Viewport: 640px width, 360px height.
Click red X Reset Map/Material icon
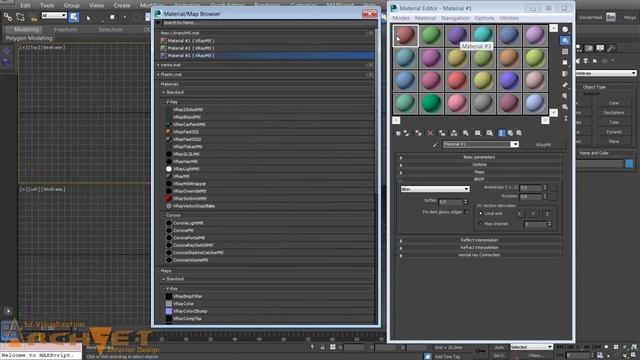pyautogui.click(x=430, y=133)
